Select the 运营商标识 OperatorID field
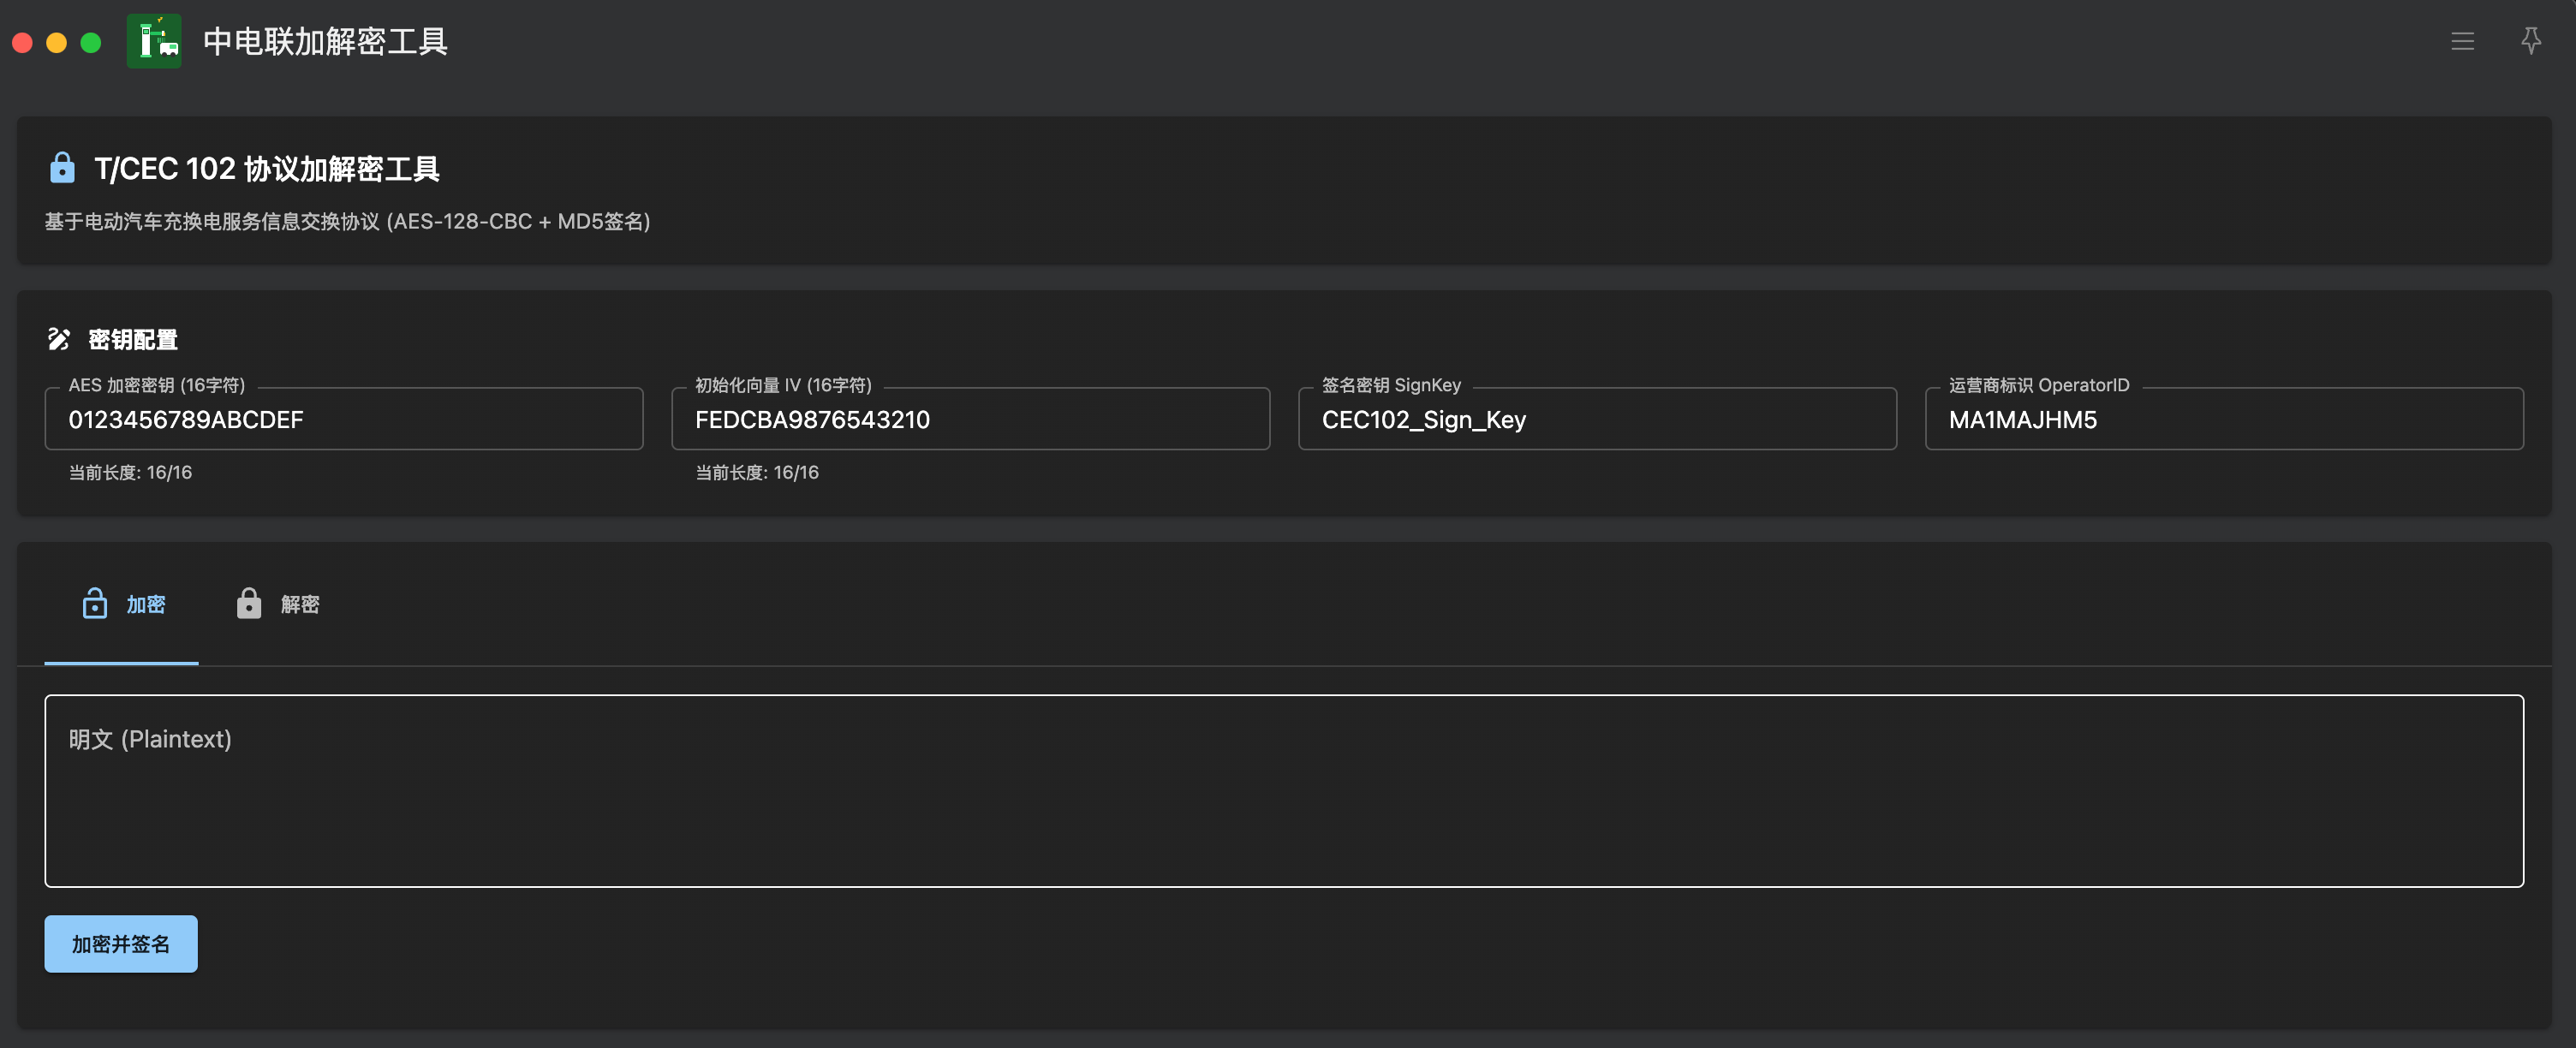 (x=2223, y=420)
